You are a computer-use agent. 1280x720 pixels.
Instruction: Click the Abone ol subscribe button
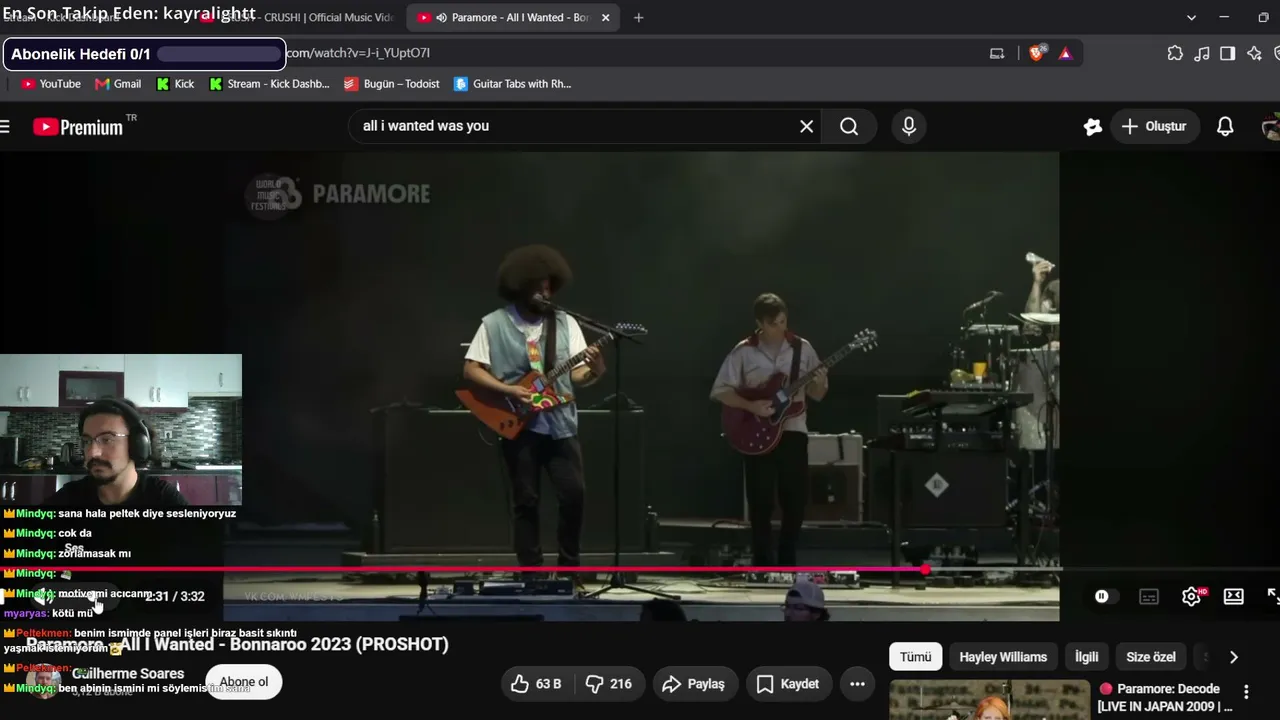(x=244, y=682)
